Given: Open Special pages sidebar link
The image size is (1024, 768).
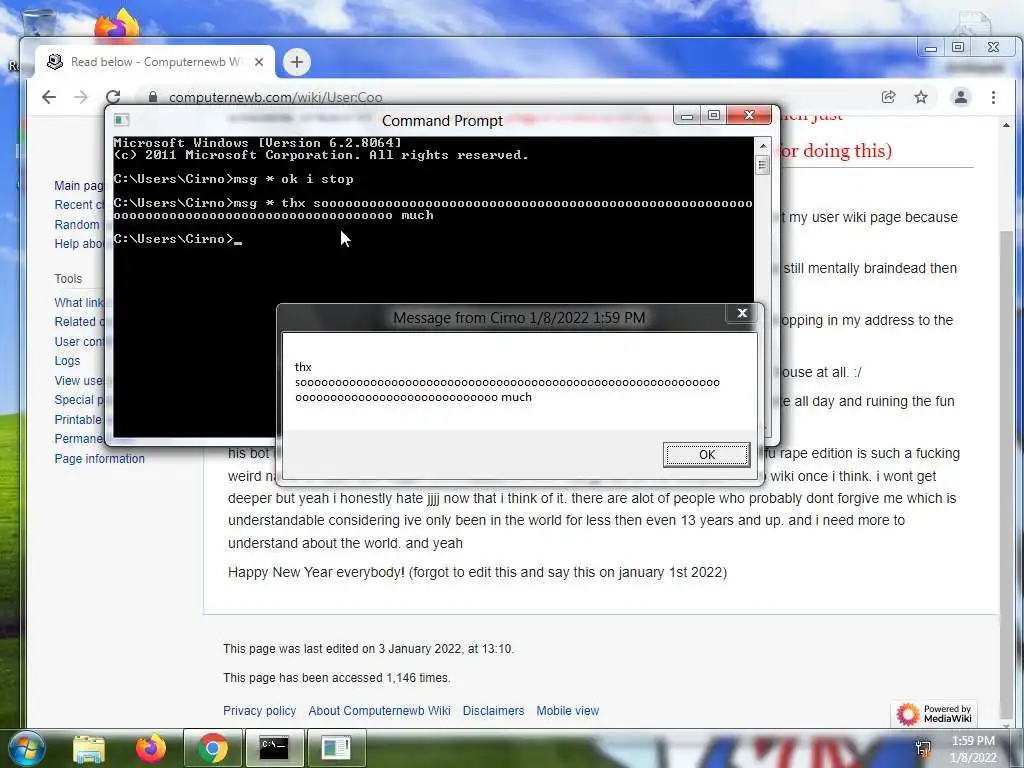Looking at the screenshot, I should point(79,400).
